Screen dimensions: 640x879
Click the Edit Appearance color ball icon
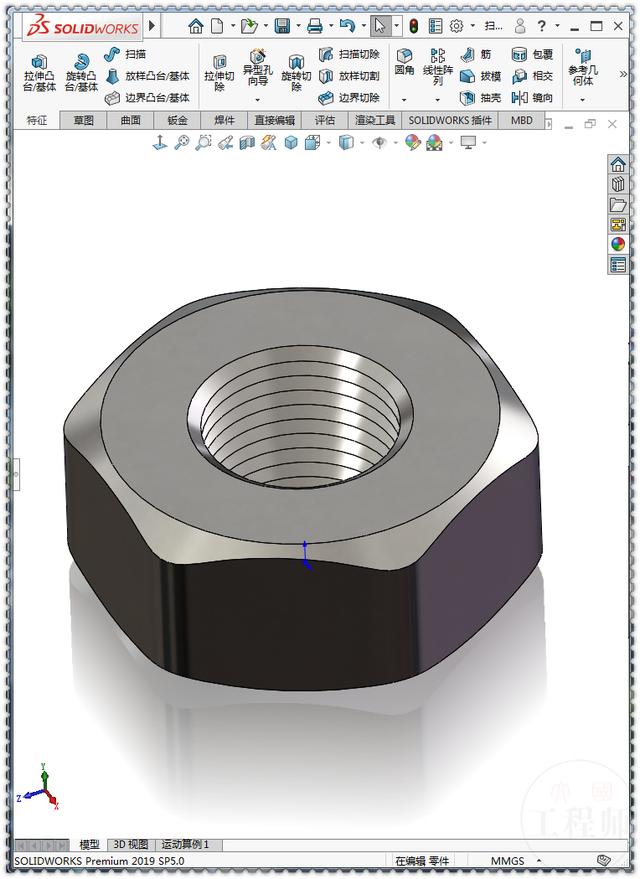[x=412, y=142]
